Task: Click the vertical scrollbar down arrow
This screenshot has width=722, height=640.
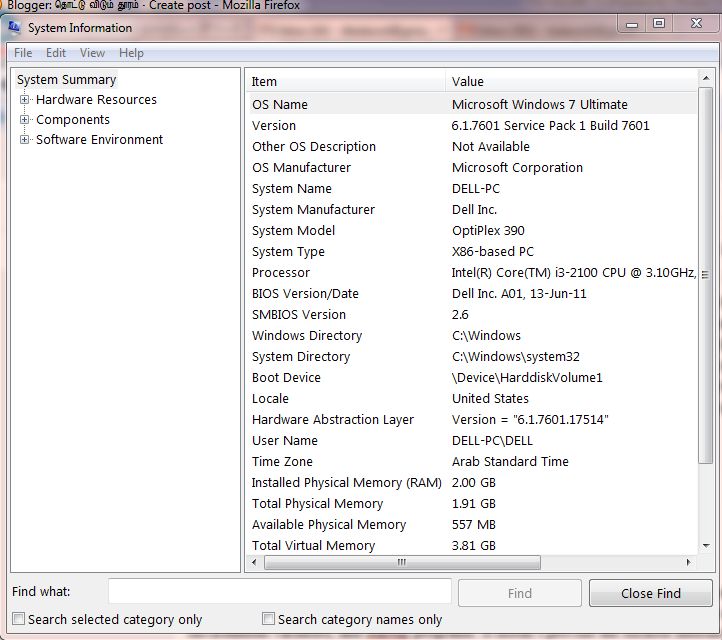Action: point(705,546)
